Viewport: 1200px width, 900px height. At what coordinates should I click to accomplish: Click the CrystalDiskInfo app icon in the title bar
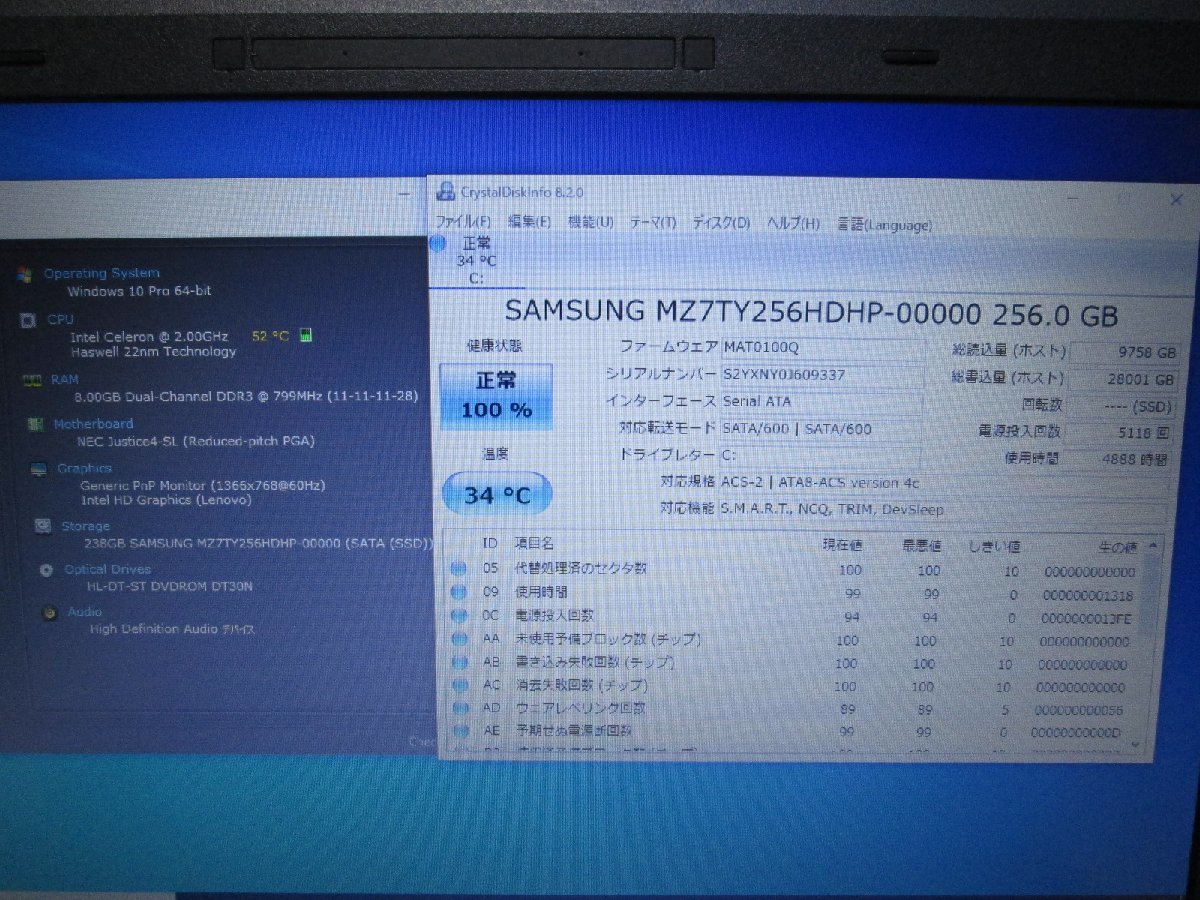446,192
